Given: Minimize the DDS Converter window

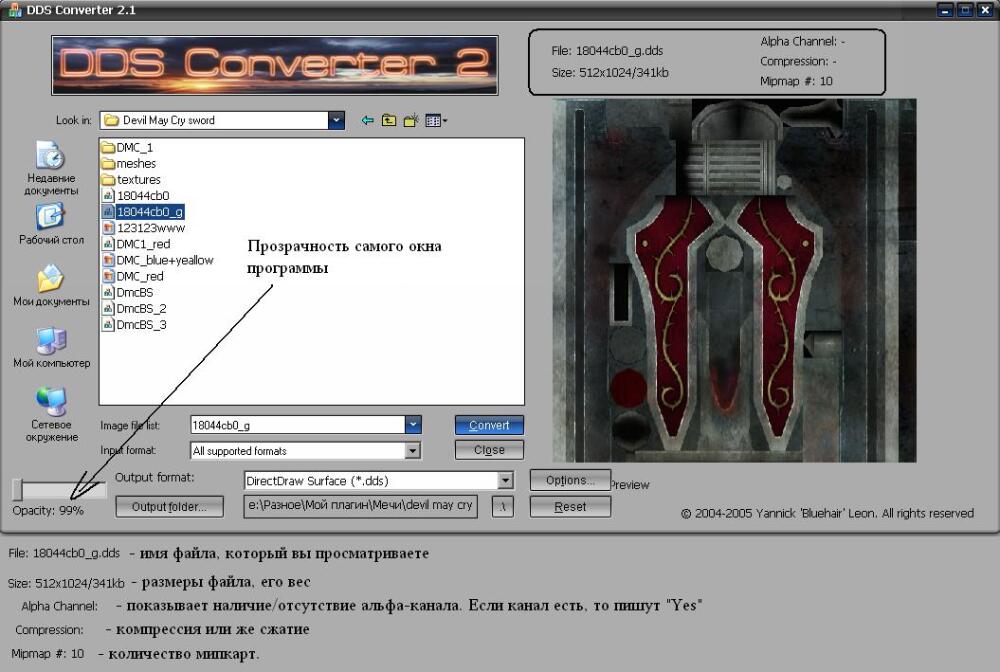Looking at the screenshot, I should point(945,10).
